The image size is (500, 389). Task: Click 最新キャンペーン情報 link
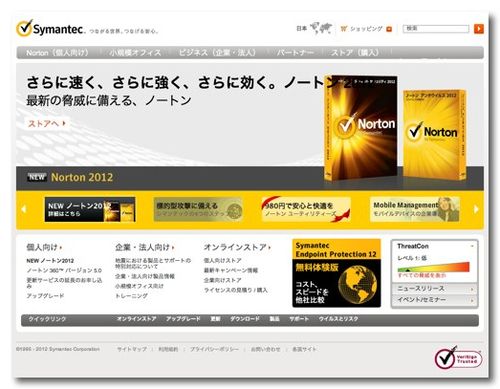point(231,270)
